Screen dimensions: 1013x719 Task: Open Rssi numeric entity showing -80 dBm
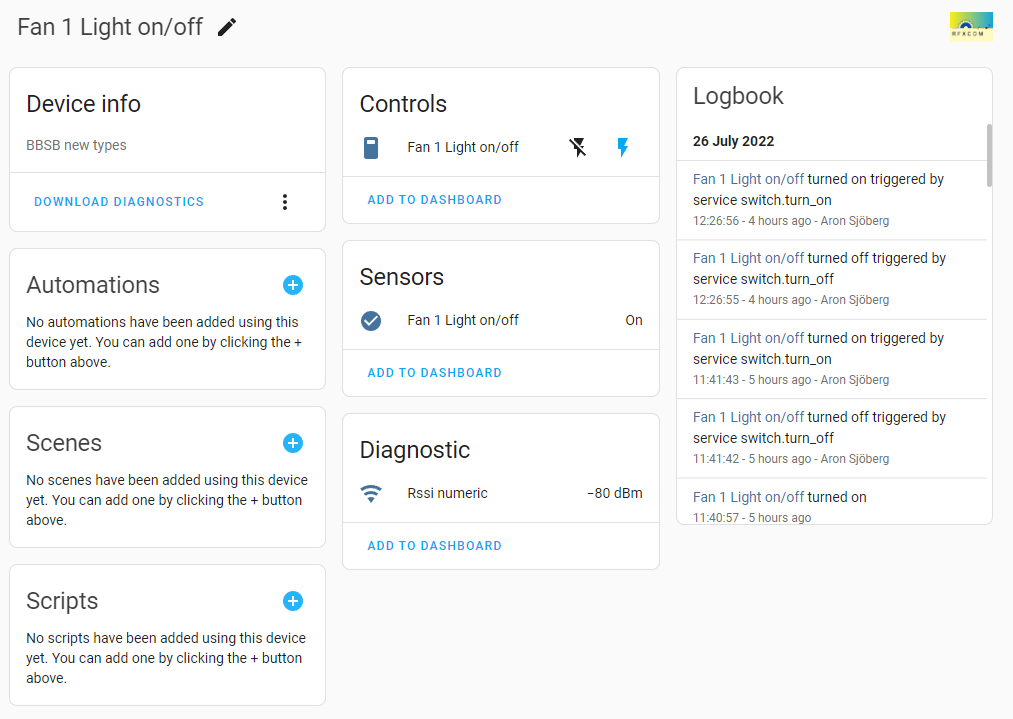pos(447,494)
